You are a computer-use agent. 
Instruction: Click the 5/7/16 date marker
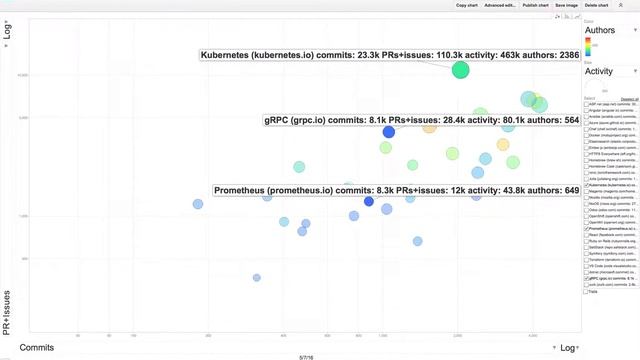click(x=306, y=358)
